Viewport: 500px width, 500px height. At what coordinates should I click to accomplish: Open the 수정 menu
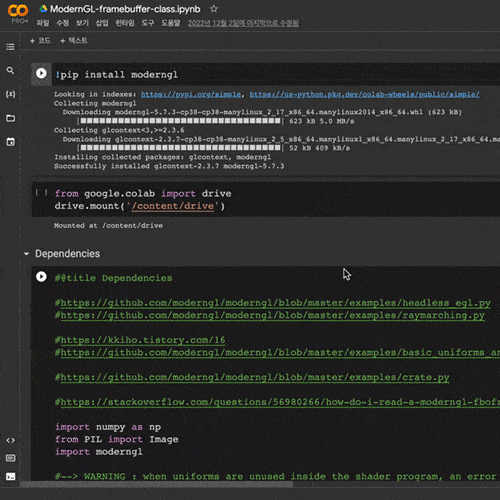pyautogui.click(x=62, y=23)
